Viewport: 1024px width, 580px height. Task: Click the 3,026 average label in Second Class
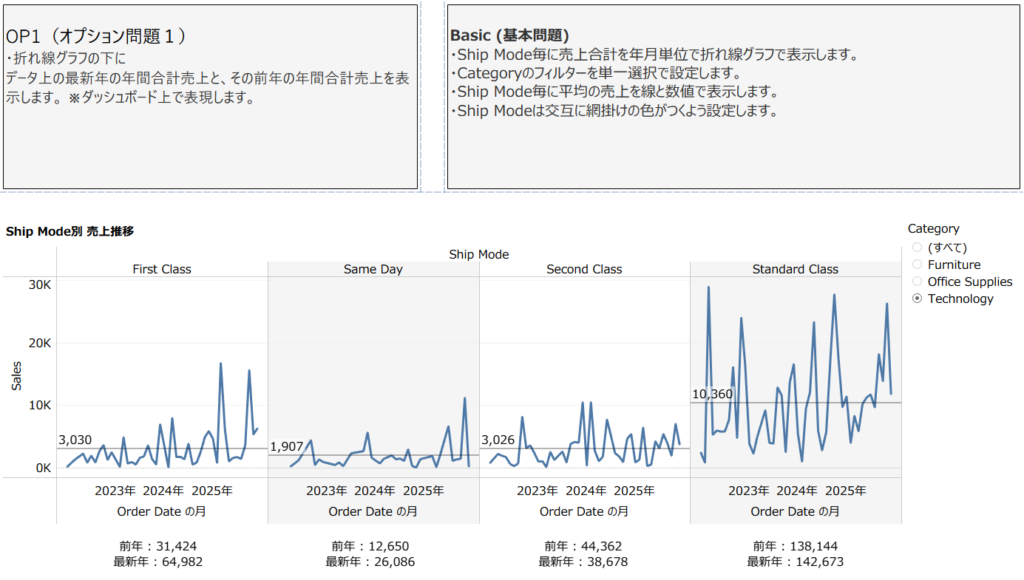(x=498, y=440)
